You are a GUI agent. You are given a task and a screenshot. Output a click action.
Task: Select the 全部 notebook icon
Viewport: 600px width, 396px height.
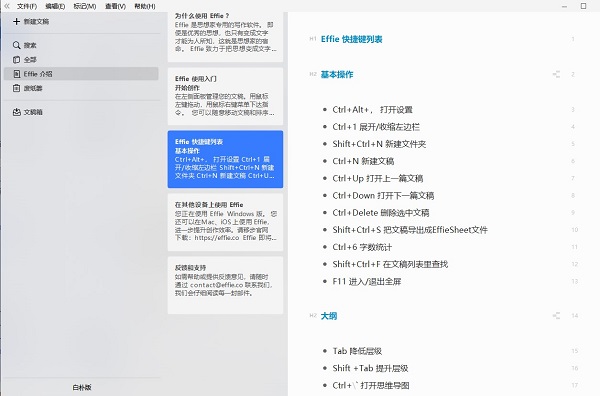click(x=16, y=60)
